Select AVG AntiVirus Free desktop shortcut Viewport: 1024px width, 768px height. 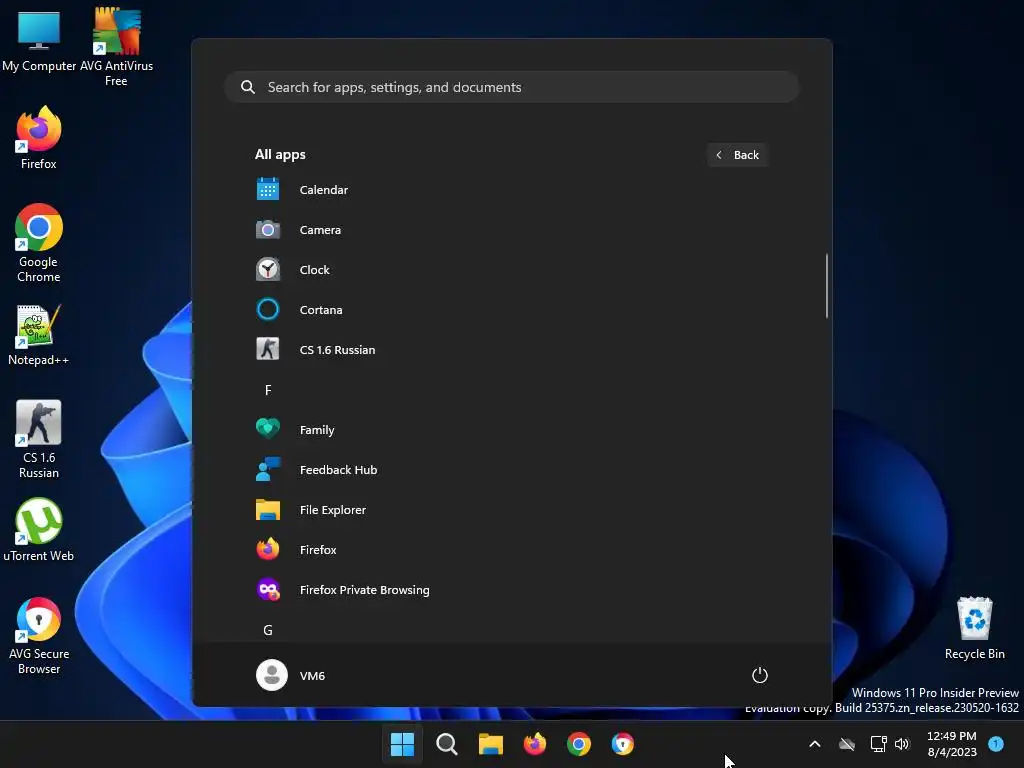[x=116, y=47]
